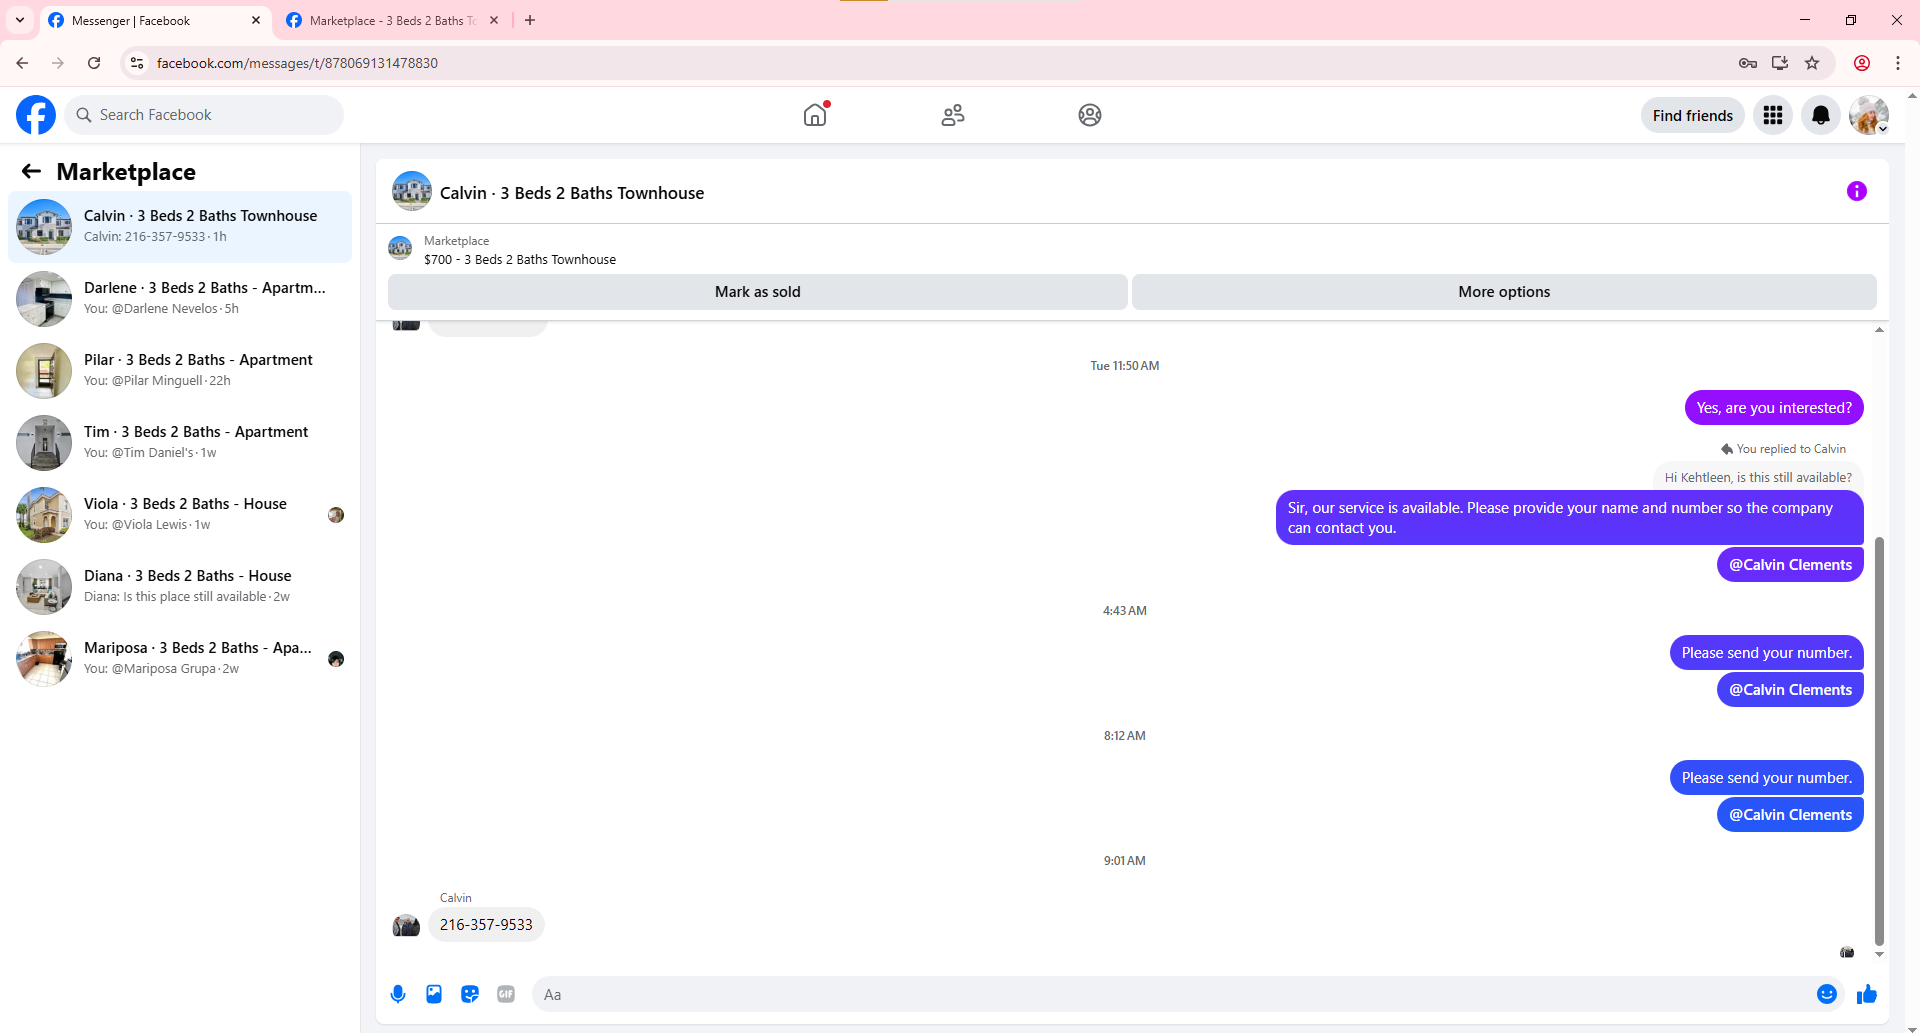This screenshot has width=1920, height=1033.
Task: Click the chat scrollbar thumb
Action: pos(1879,740)
